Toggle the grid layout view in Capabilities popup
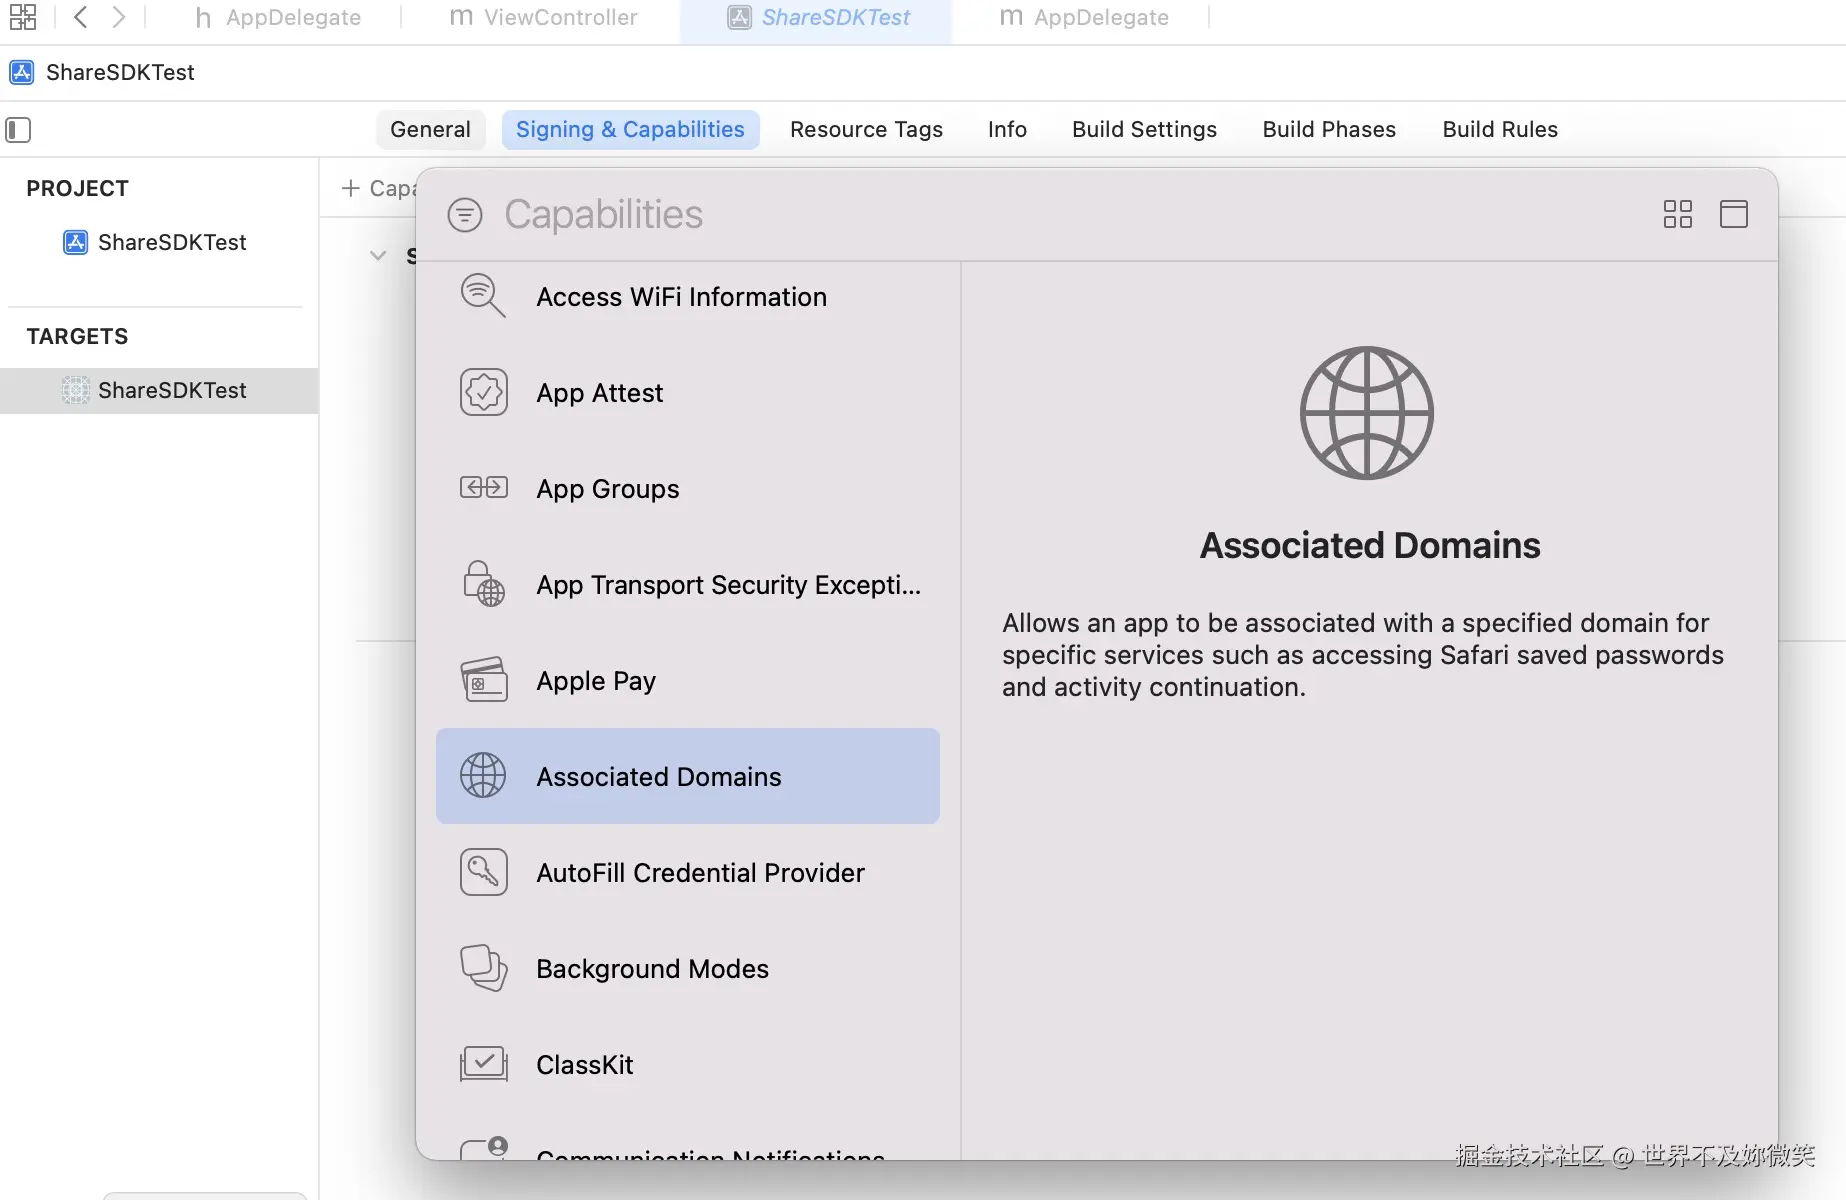The width and height of the screenshot is (1846, 1200). click(1677, 213)
